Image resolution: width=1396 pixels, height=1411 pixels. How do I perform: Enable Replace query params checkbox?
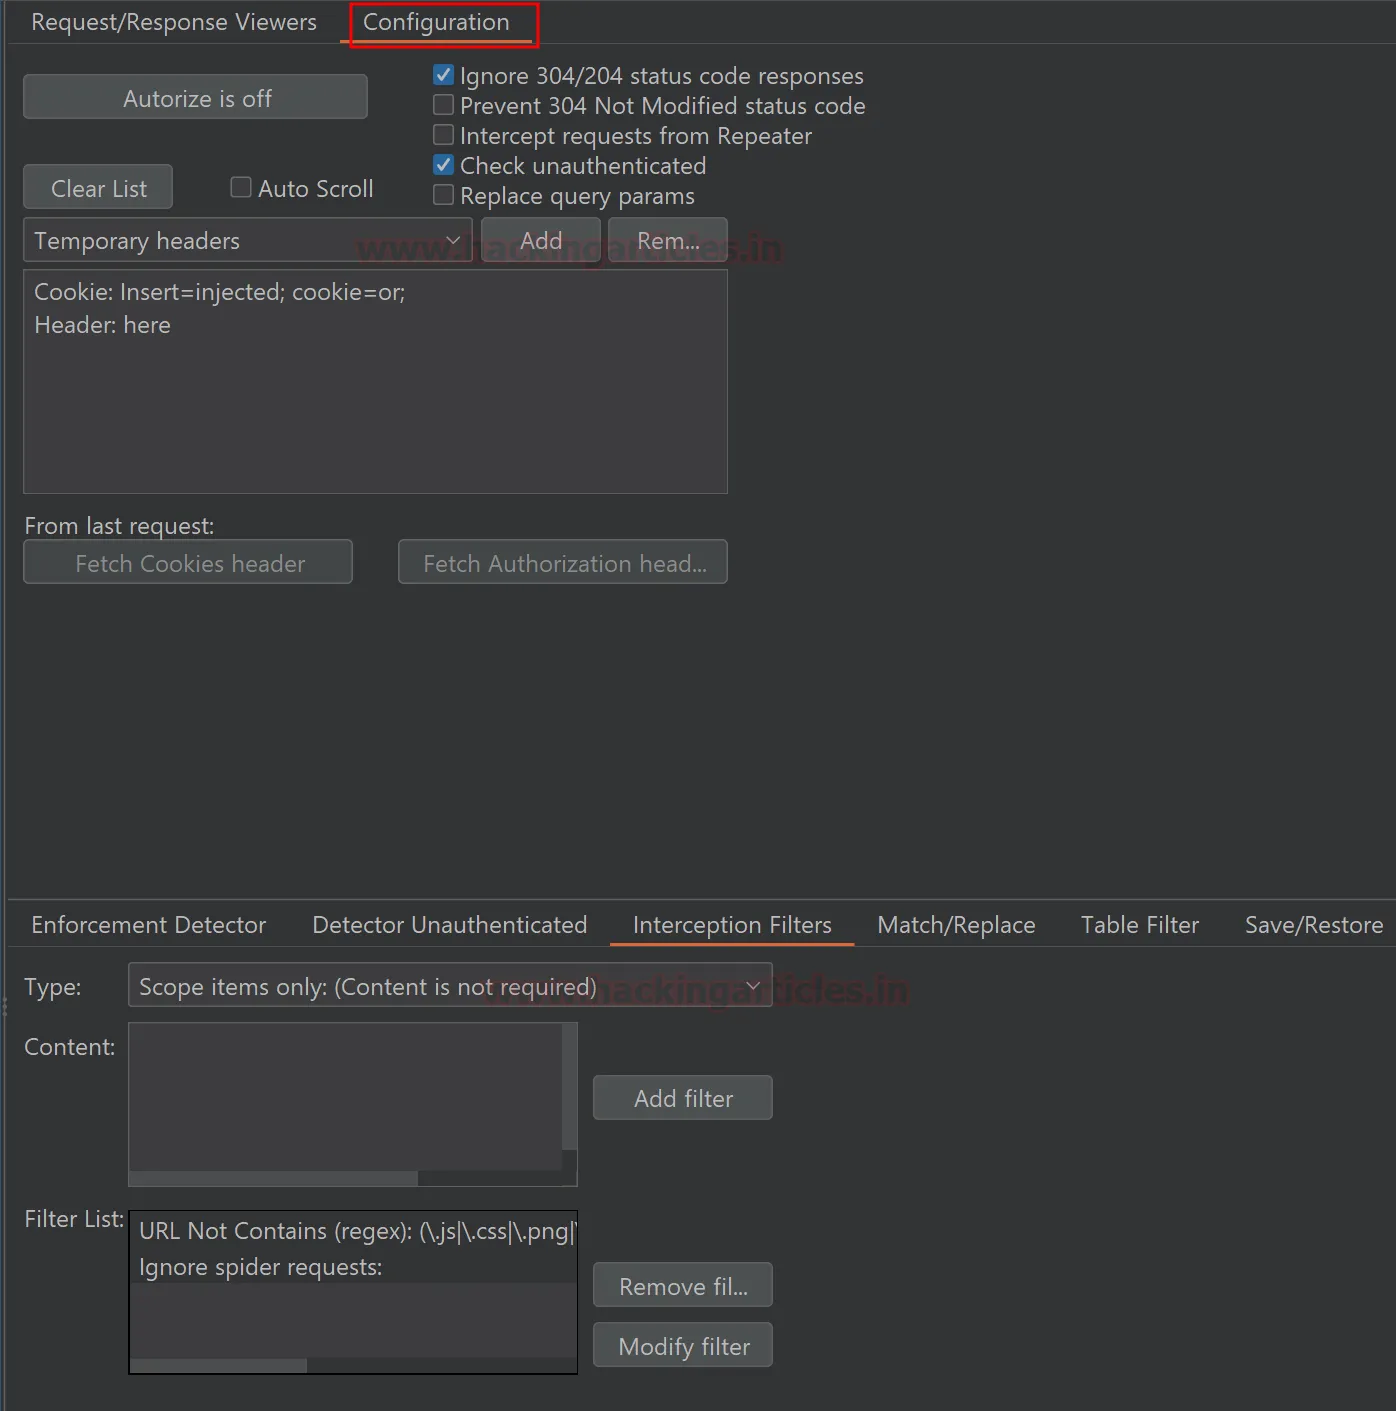pyautogui.click(x=443, y=195)
